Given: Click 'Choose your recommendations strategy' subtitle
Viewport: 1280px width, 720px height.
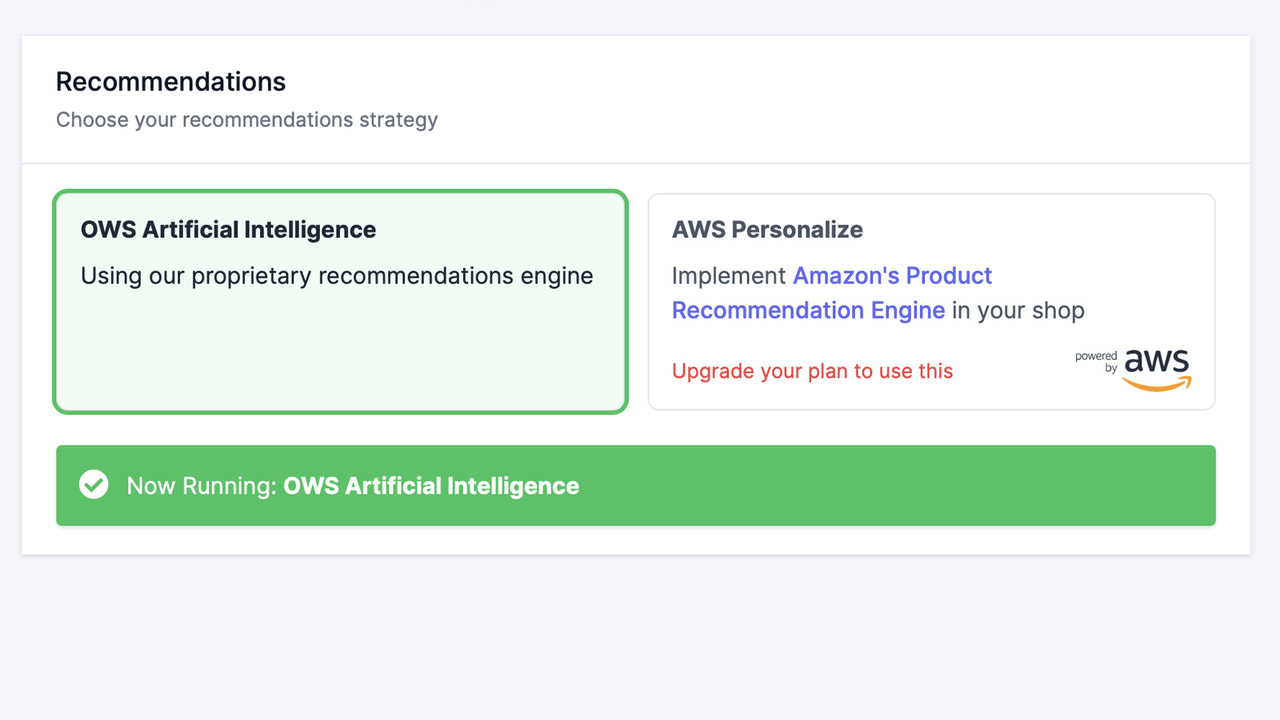Looking at the screenshot, I should [247, 119].
